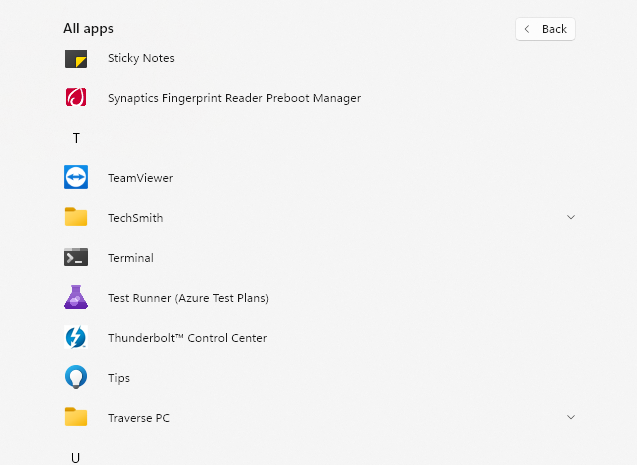The image size is (637, 465).
Task: Open Terminal using its command prompt icon
Action: 76,257
